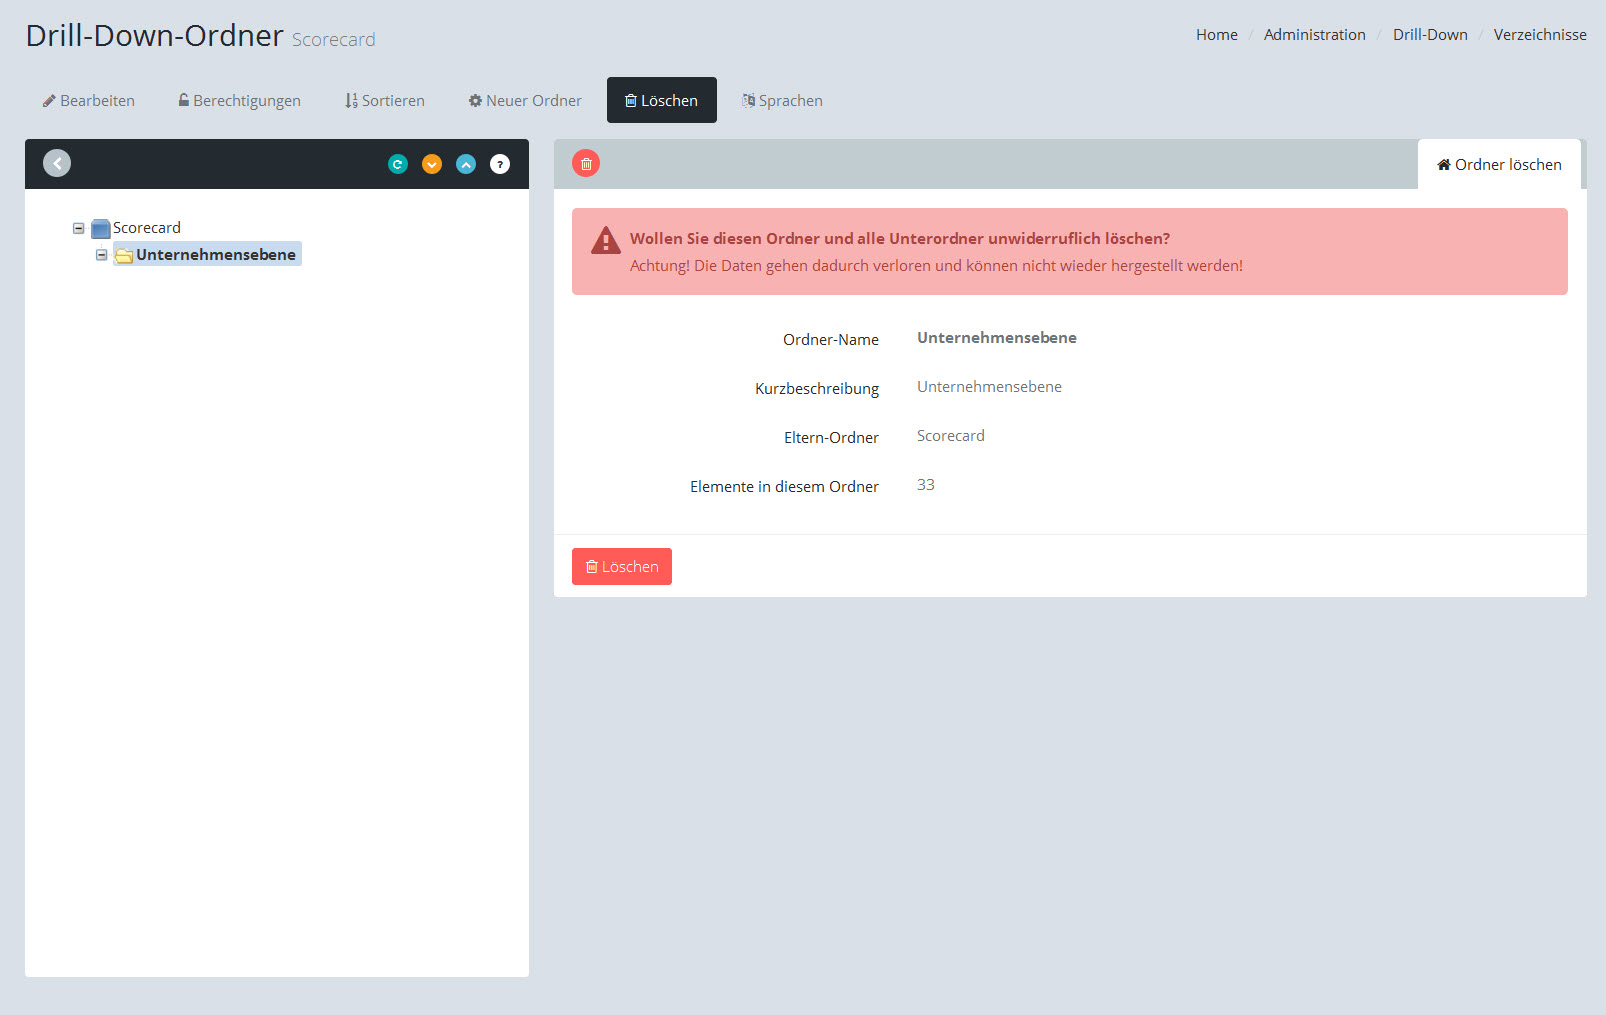This screenshot has width=1606, height=1015.
Task: Click the orange expand-all down arrow icon
Action: [x=432, y=164]
